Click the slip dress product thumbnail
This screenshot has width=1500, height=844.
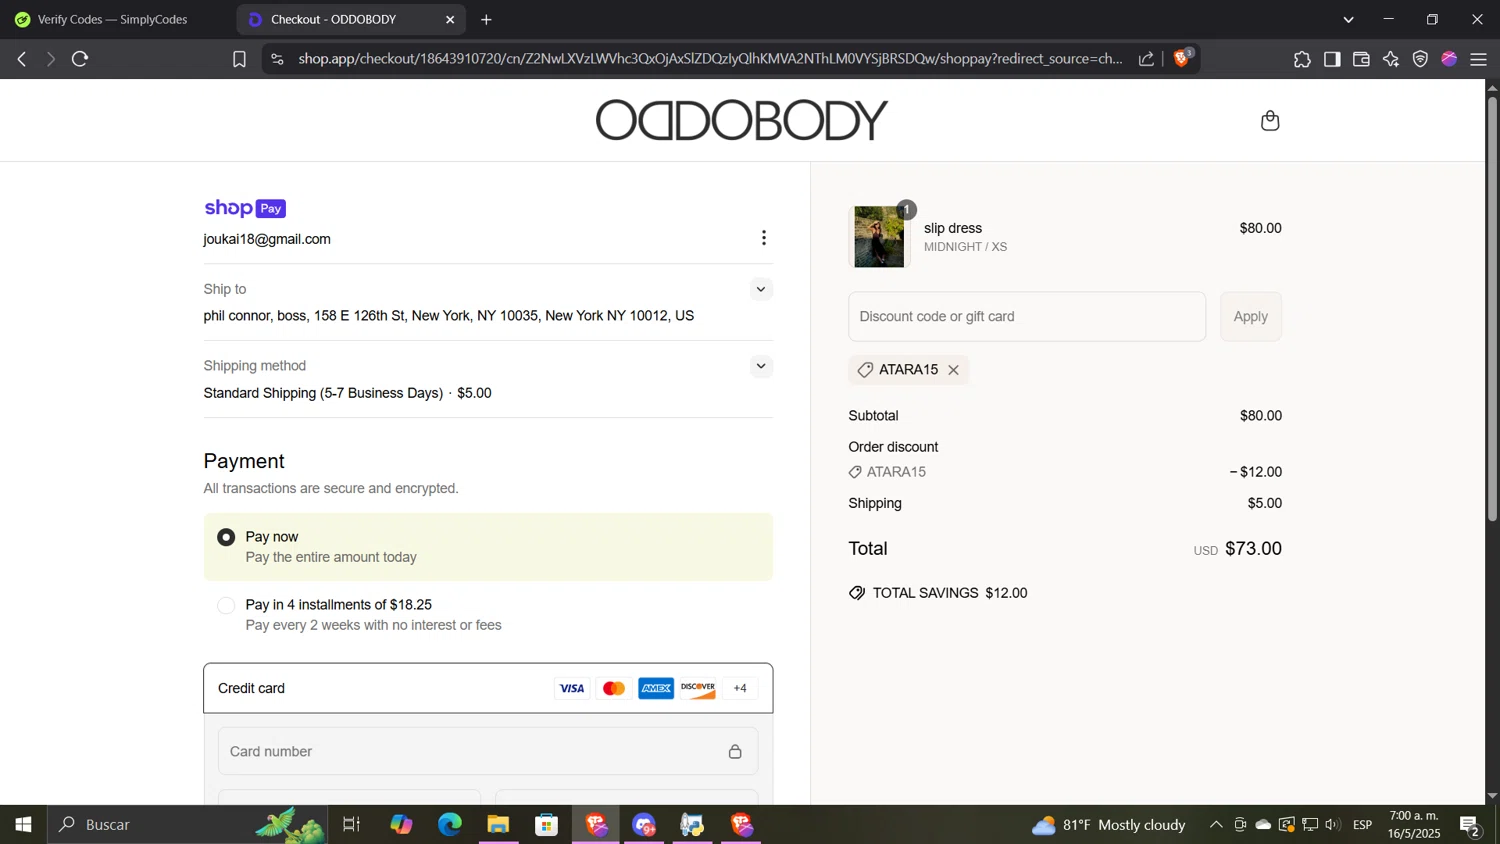[x=879, y=237]
